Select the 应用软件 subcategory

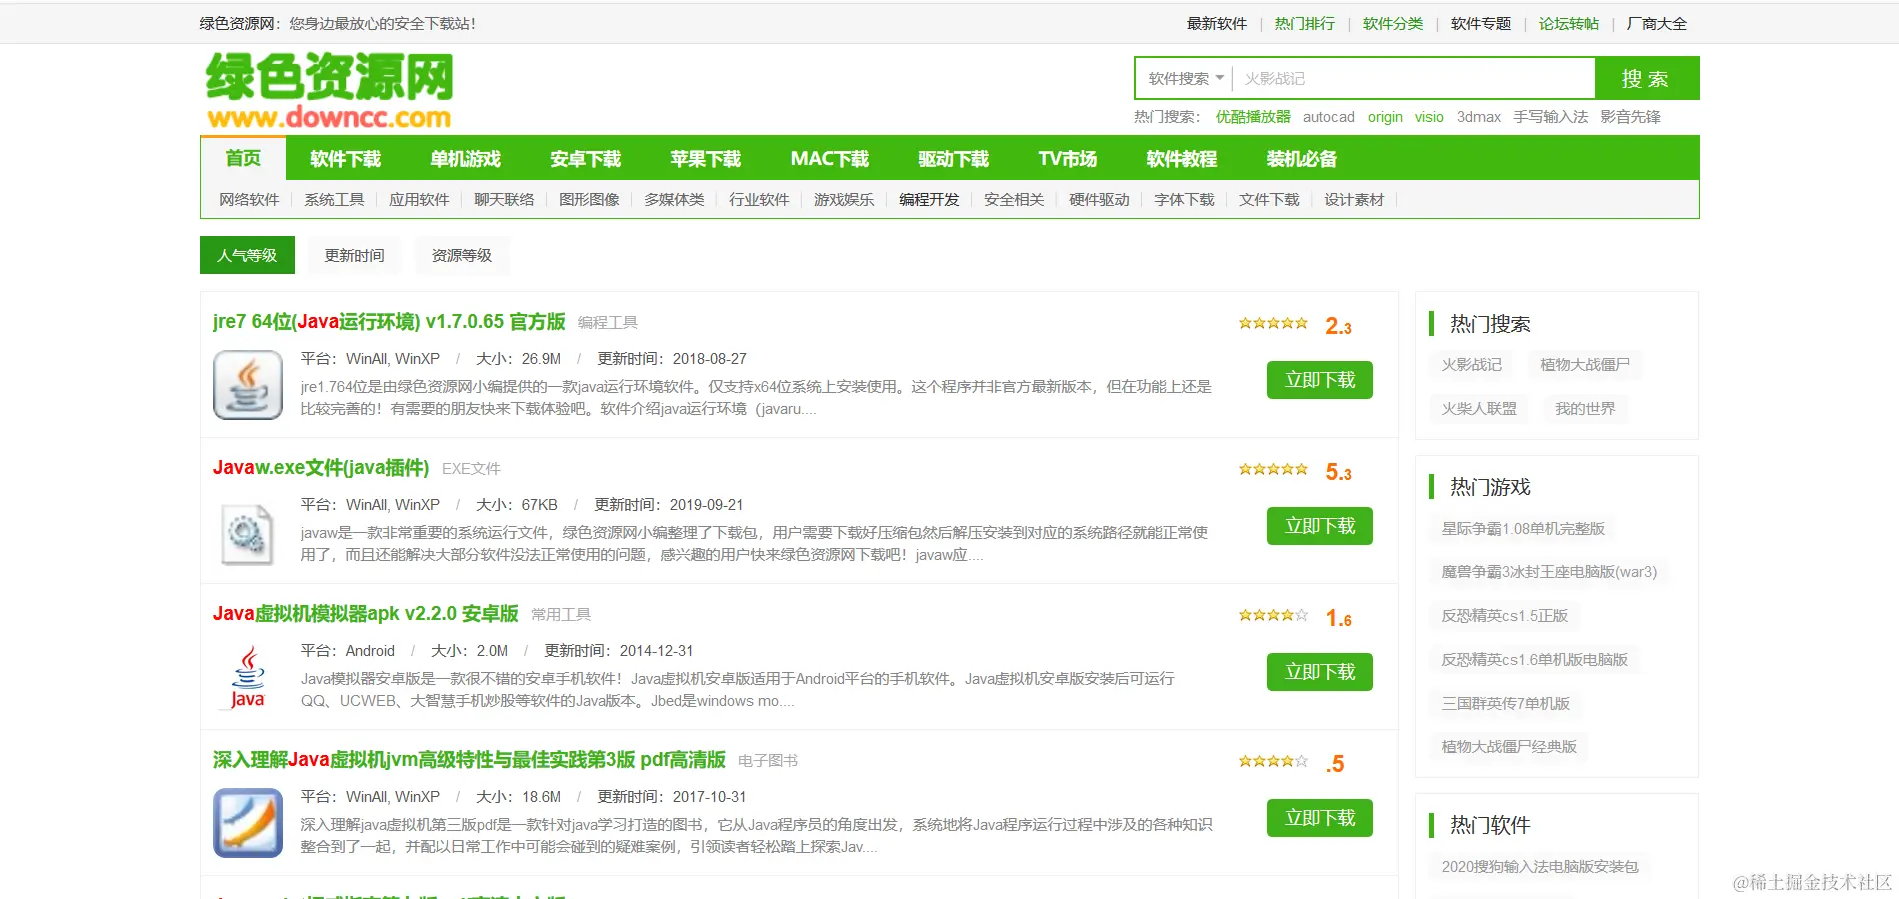419,199
